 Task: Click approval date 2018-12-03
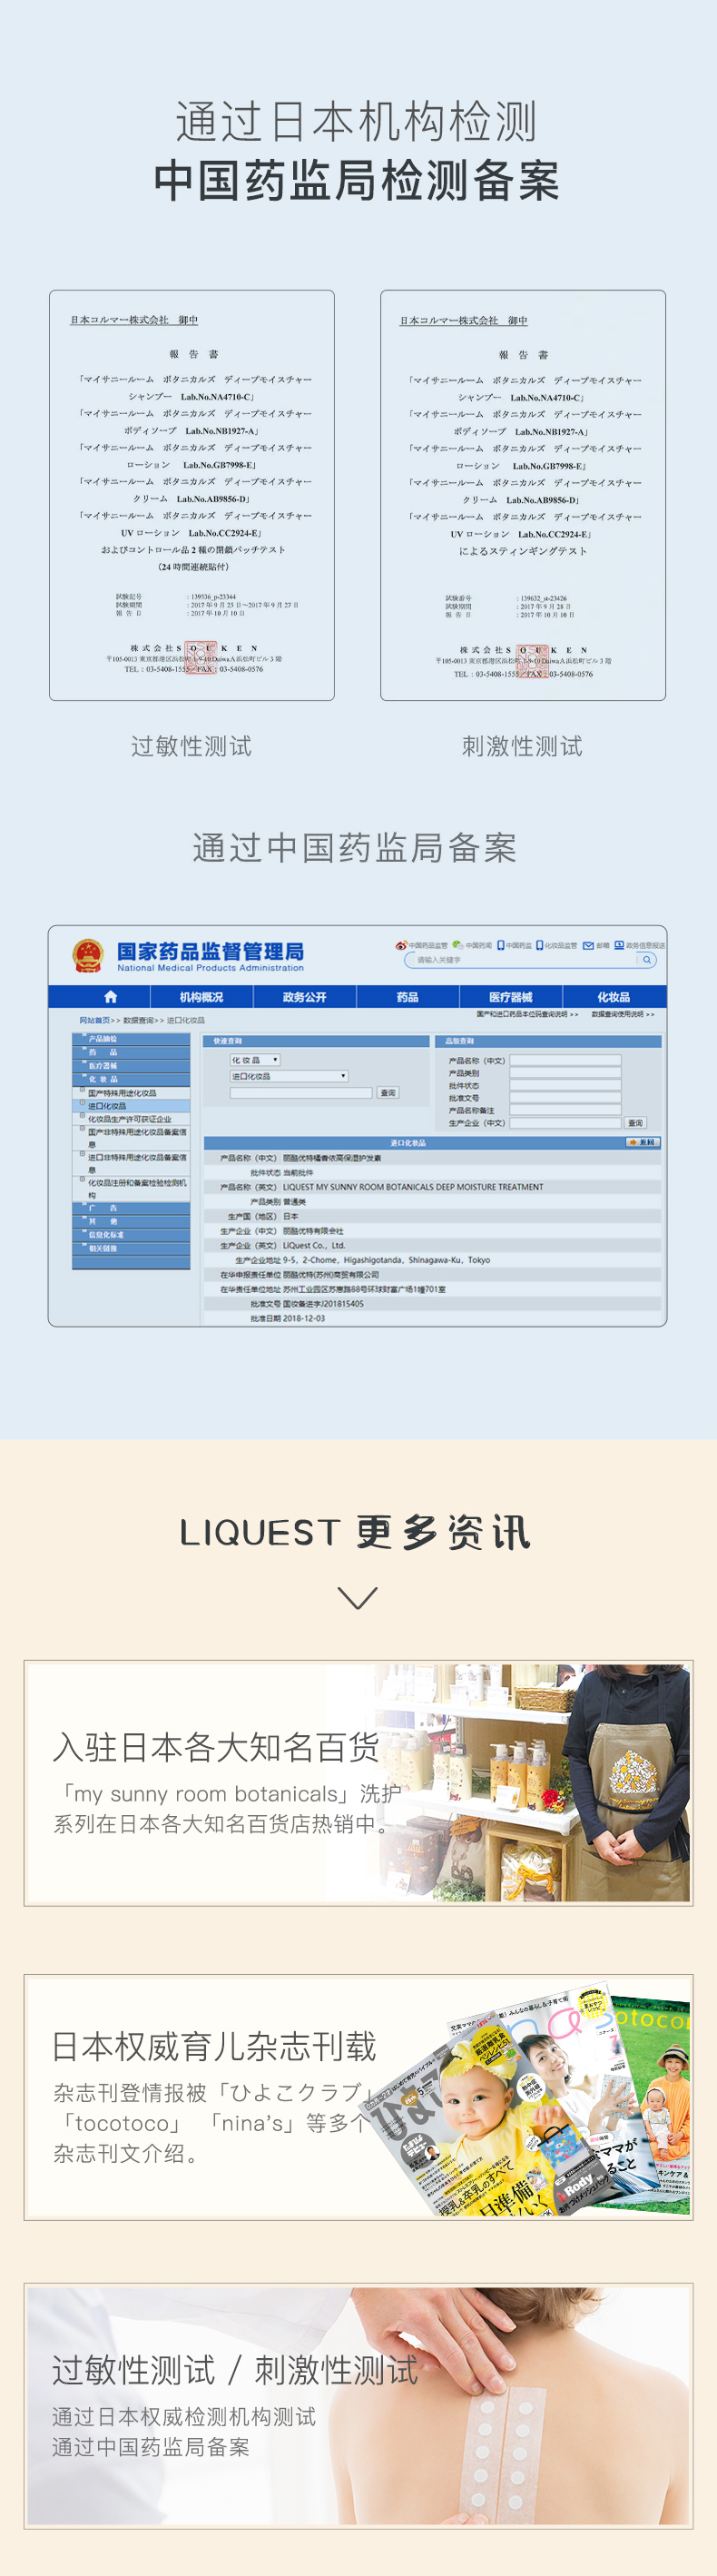tap(304, 1319)
